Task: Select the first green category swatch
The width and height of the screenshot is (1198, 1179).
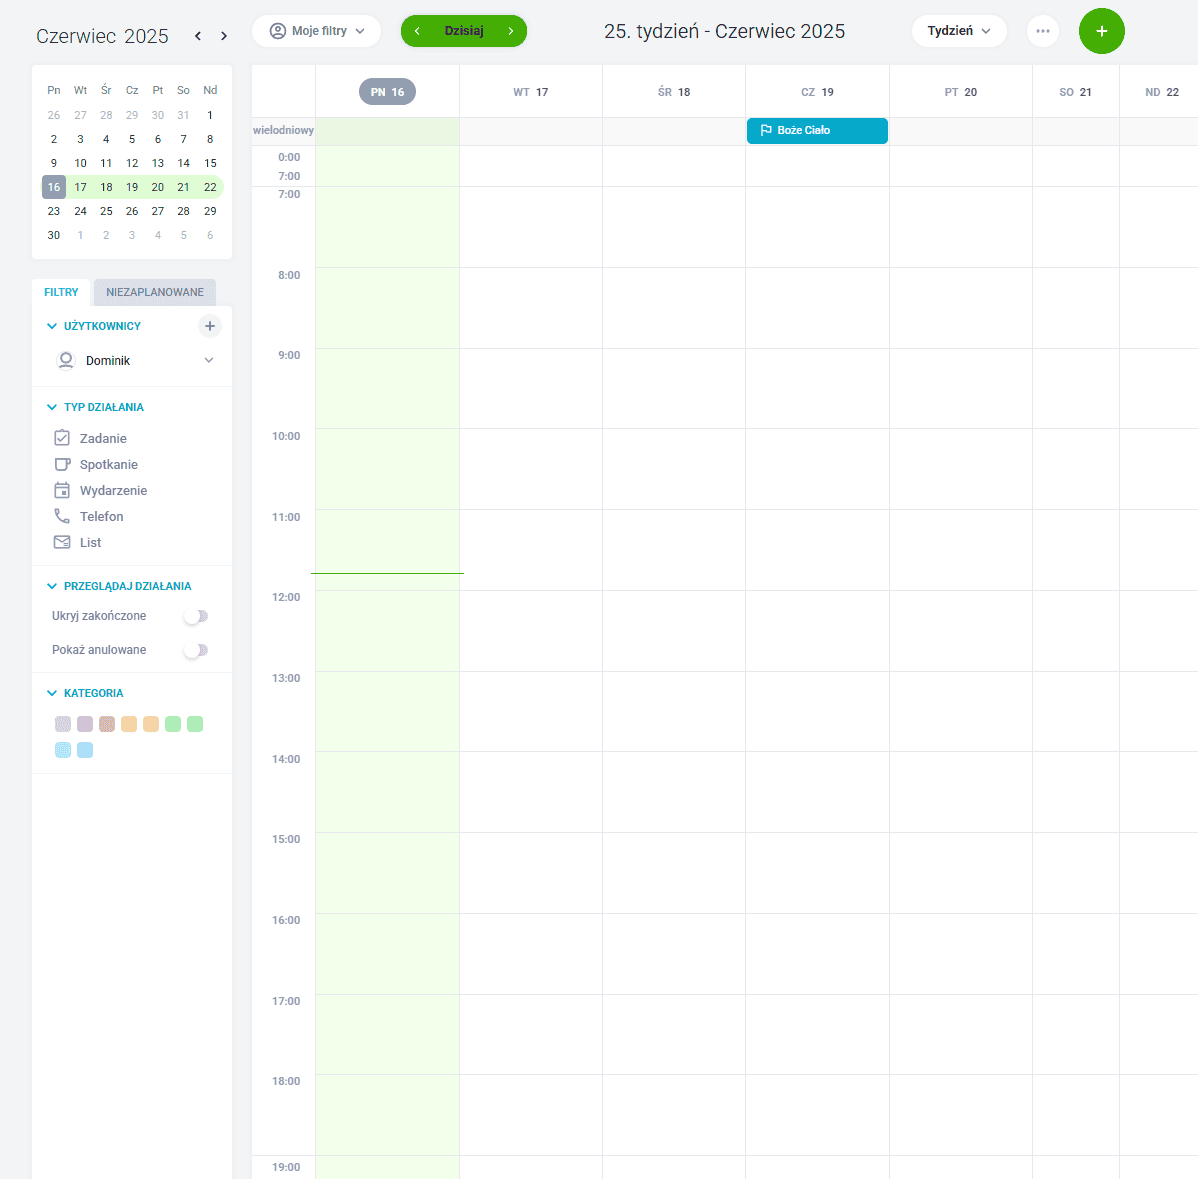Action: [x=173, y=724]
